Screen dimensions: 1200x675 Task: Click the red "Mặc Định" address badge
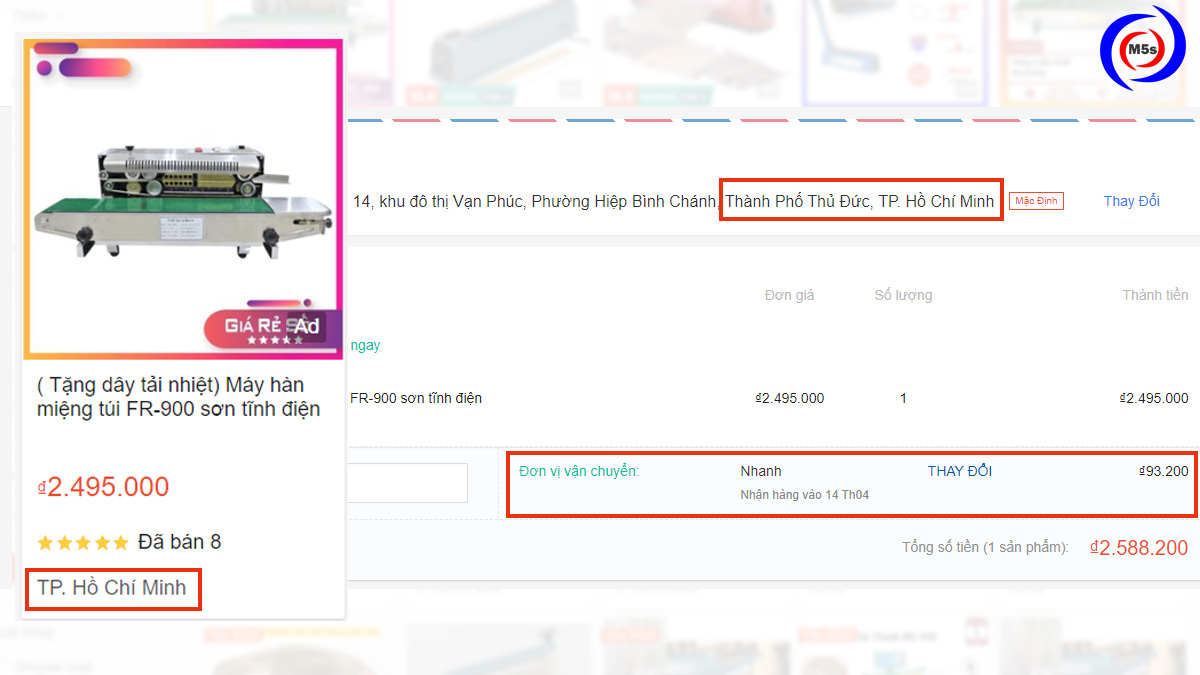(x=1036, y=201)
